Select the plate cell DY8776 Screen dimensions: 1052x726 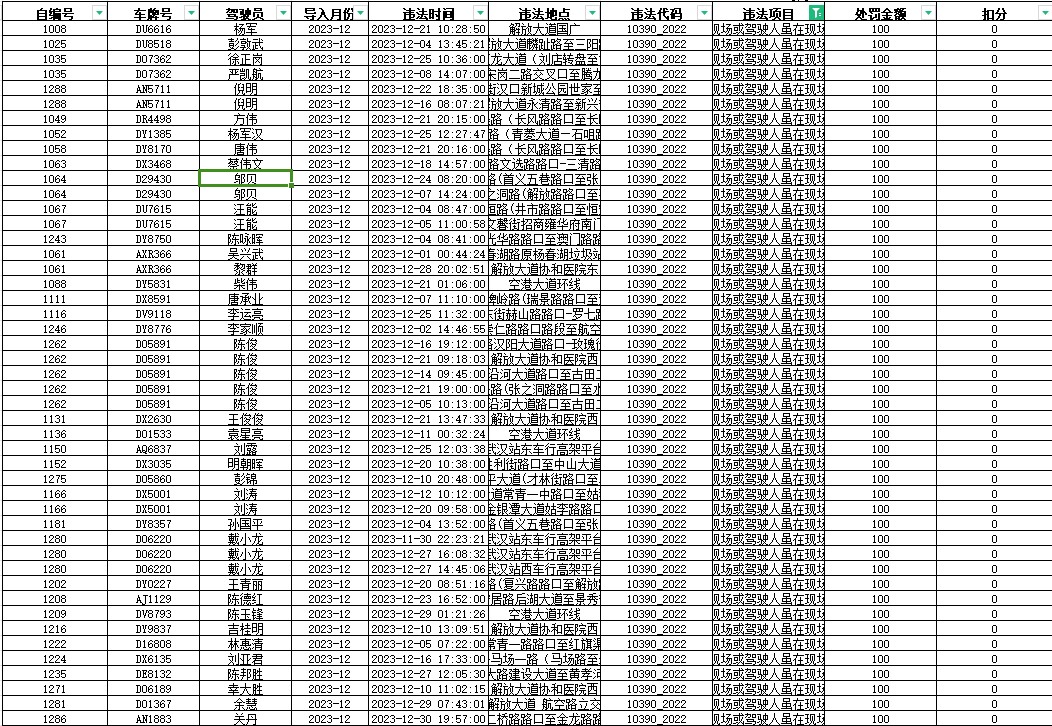click(153, 329)
